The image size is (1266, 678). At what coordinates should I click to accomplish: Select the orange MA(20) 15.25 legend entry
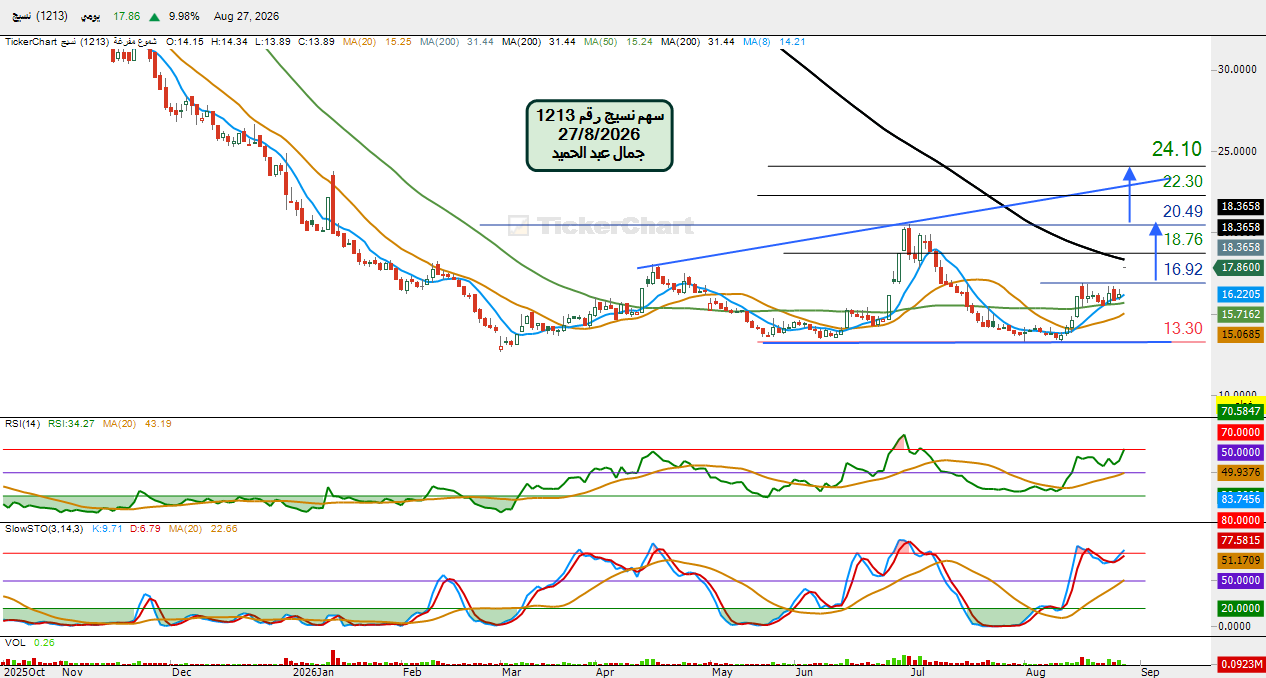377,42
